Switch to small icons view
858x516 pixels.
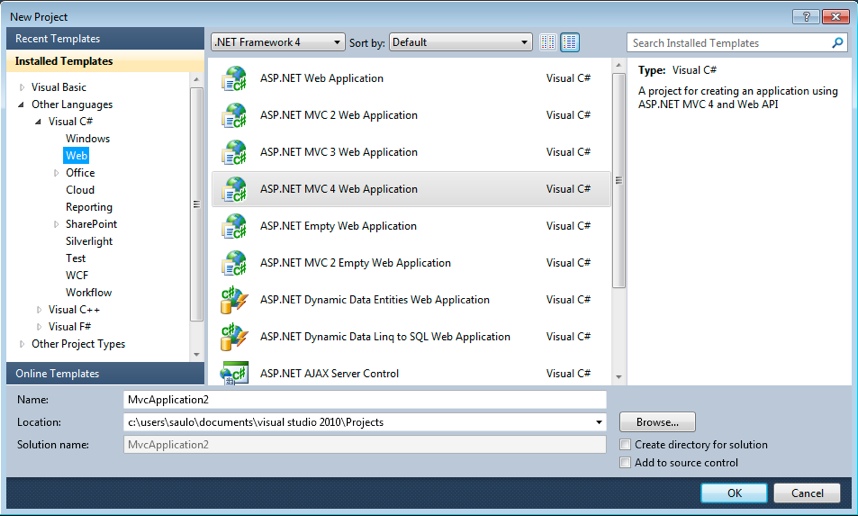pyautogui.click(x=548, y=42)
